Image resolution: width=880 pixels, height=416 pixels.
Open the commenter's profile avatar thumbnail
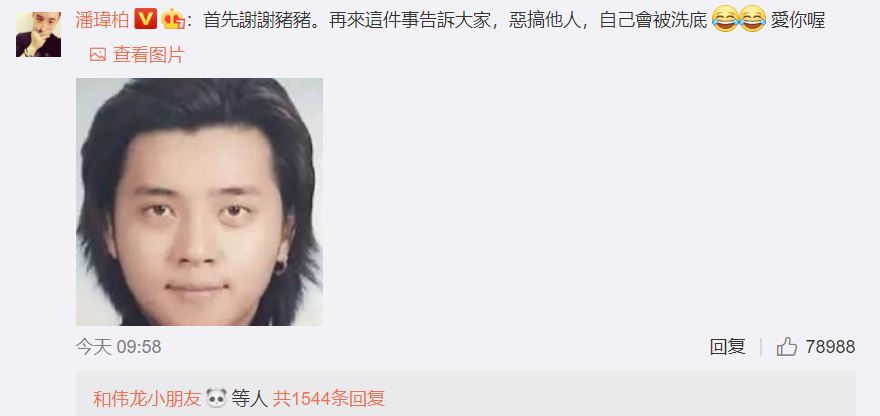pos(38,34)
